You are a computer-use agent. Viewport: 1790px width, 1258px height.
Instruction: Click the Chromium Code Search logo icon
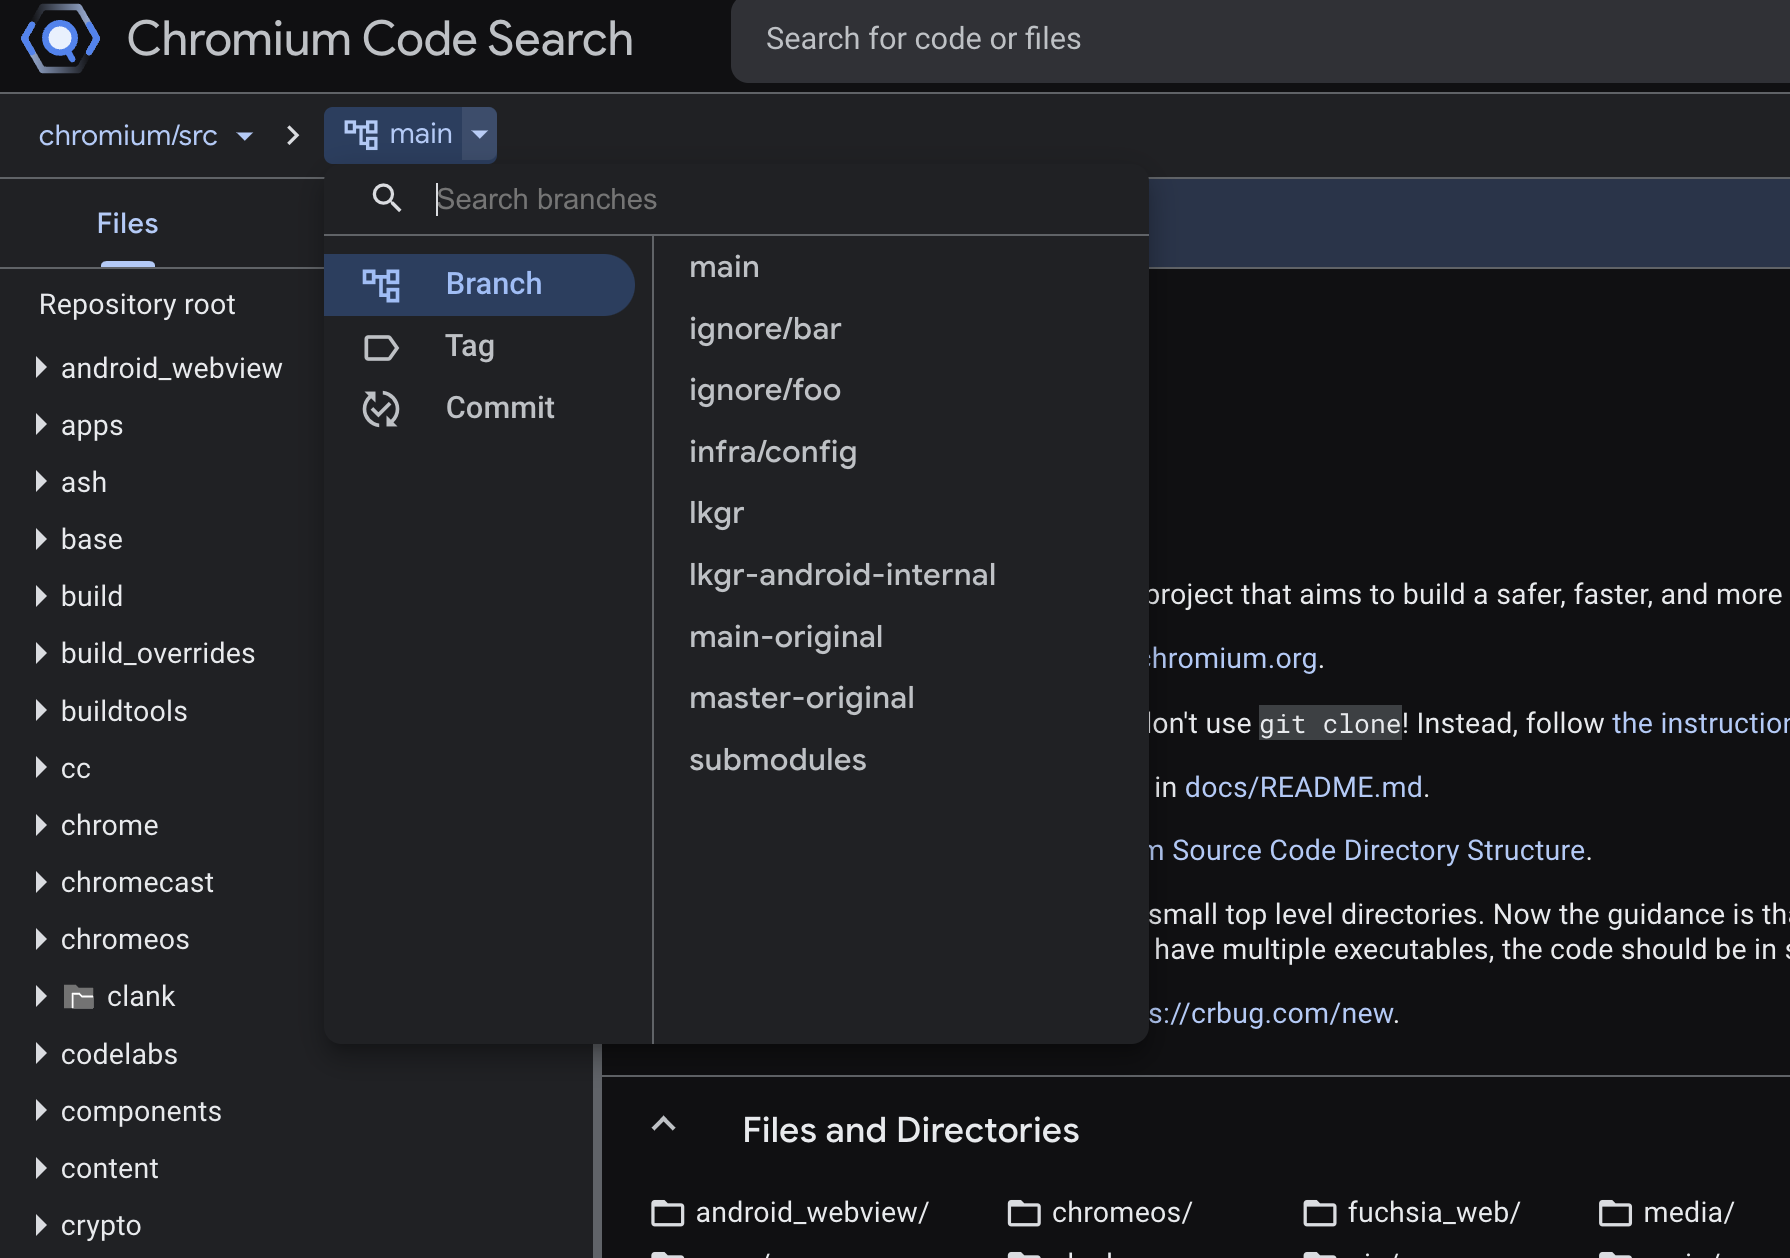click(x=60, y=39)
